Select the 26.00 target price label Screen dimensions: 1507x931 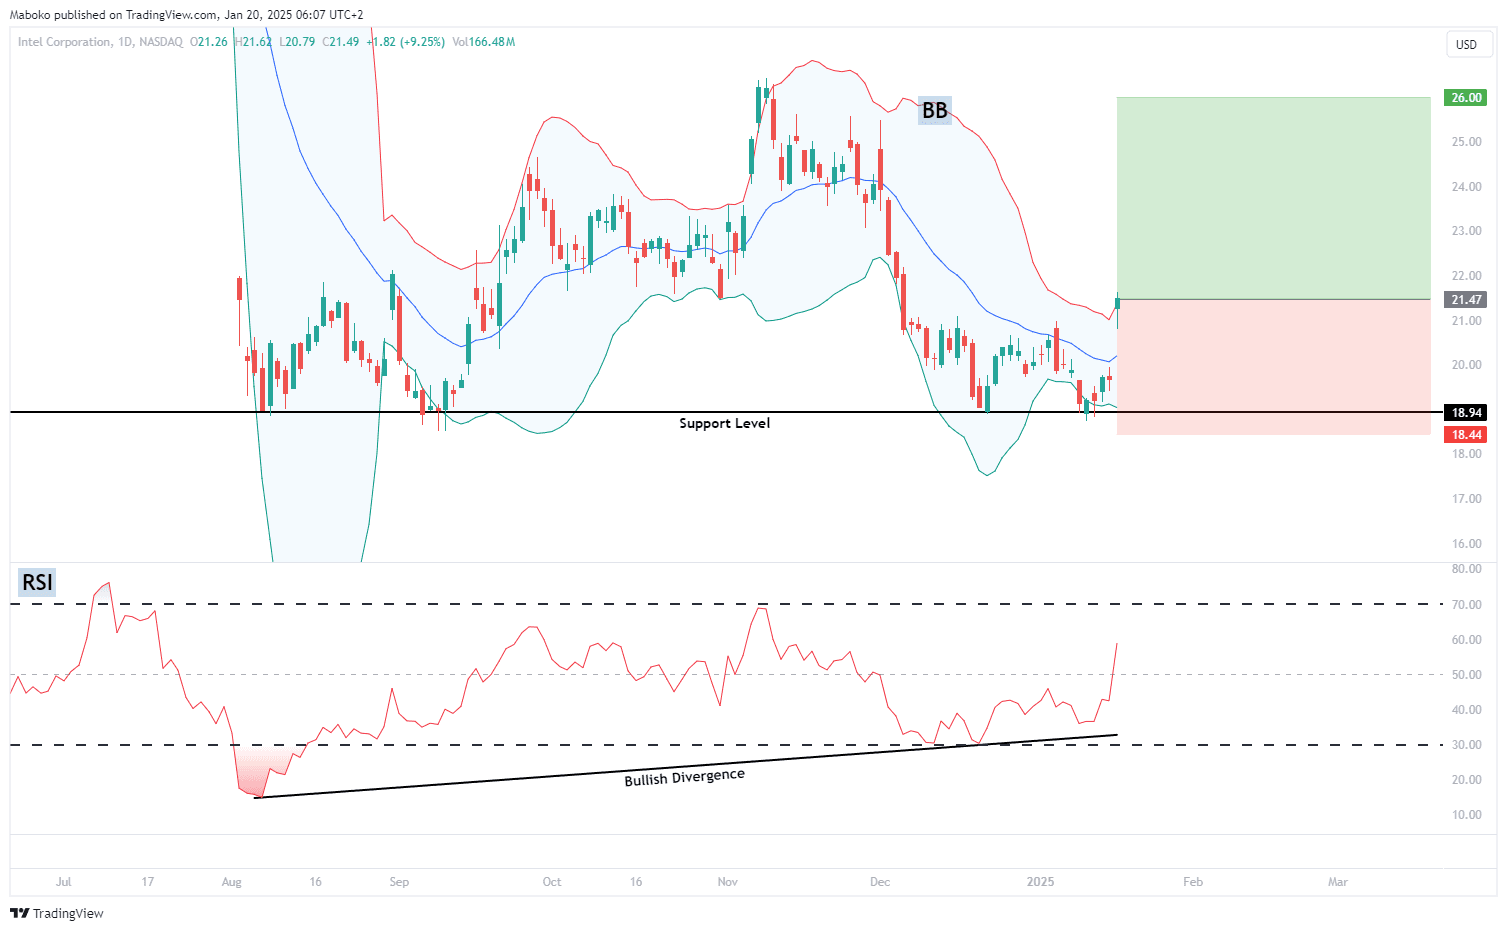click(x=1466, y=98)
